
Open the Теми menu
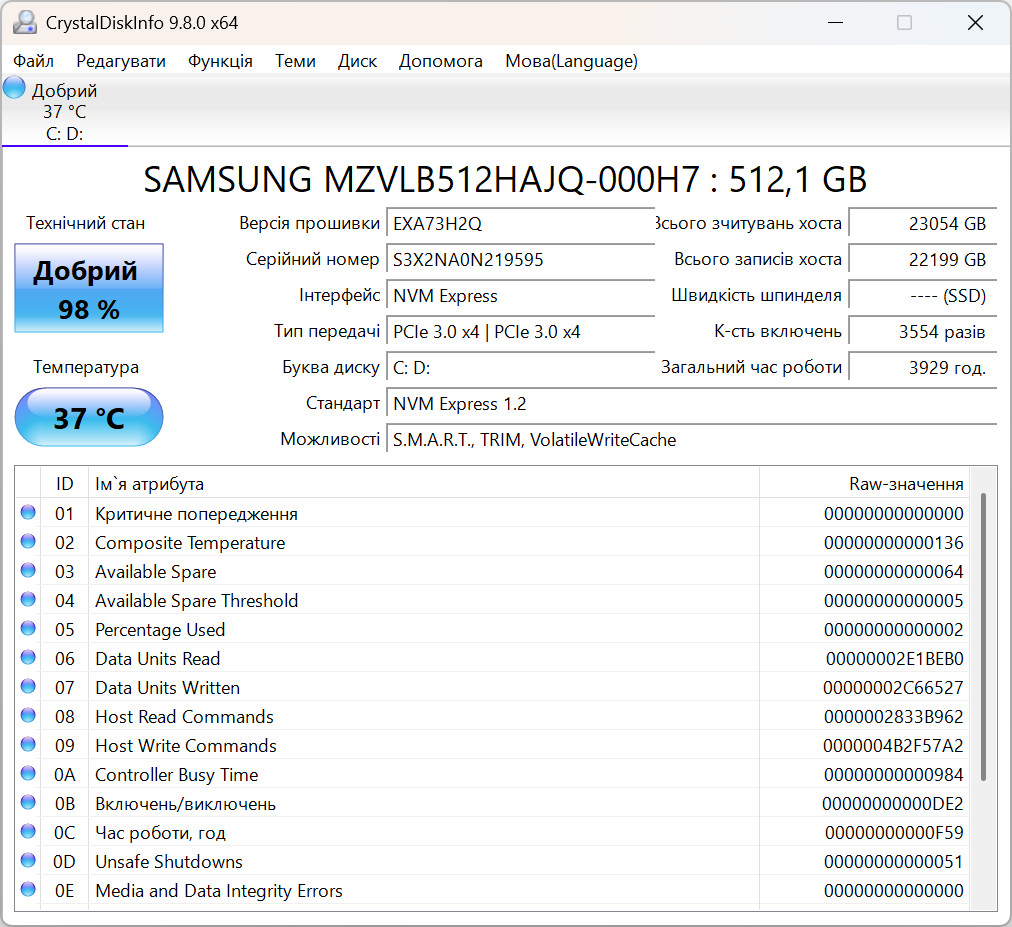tap(295, 61)
